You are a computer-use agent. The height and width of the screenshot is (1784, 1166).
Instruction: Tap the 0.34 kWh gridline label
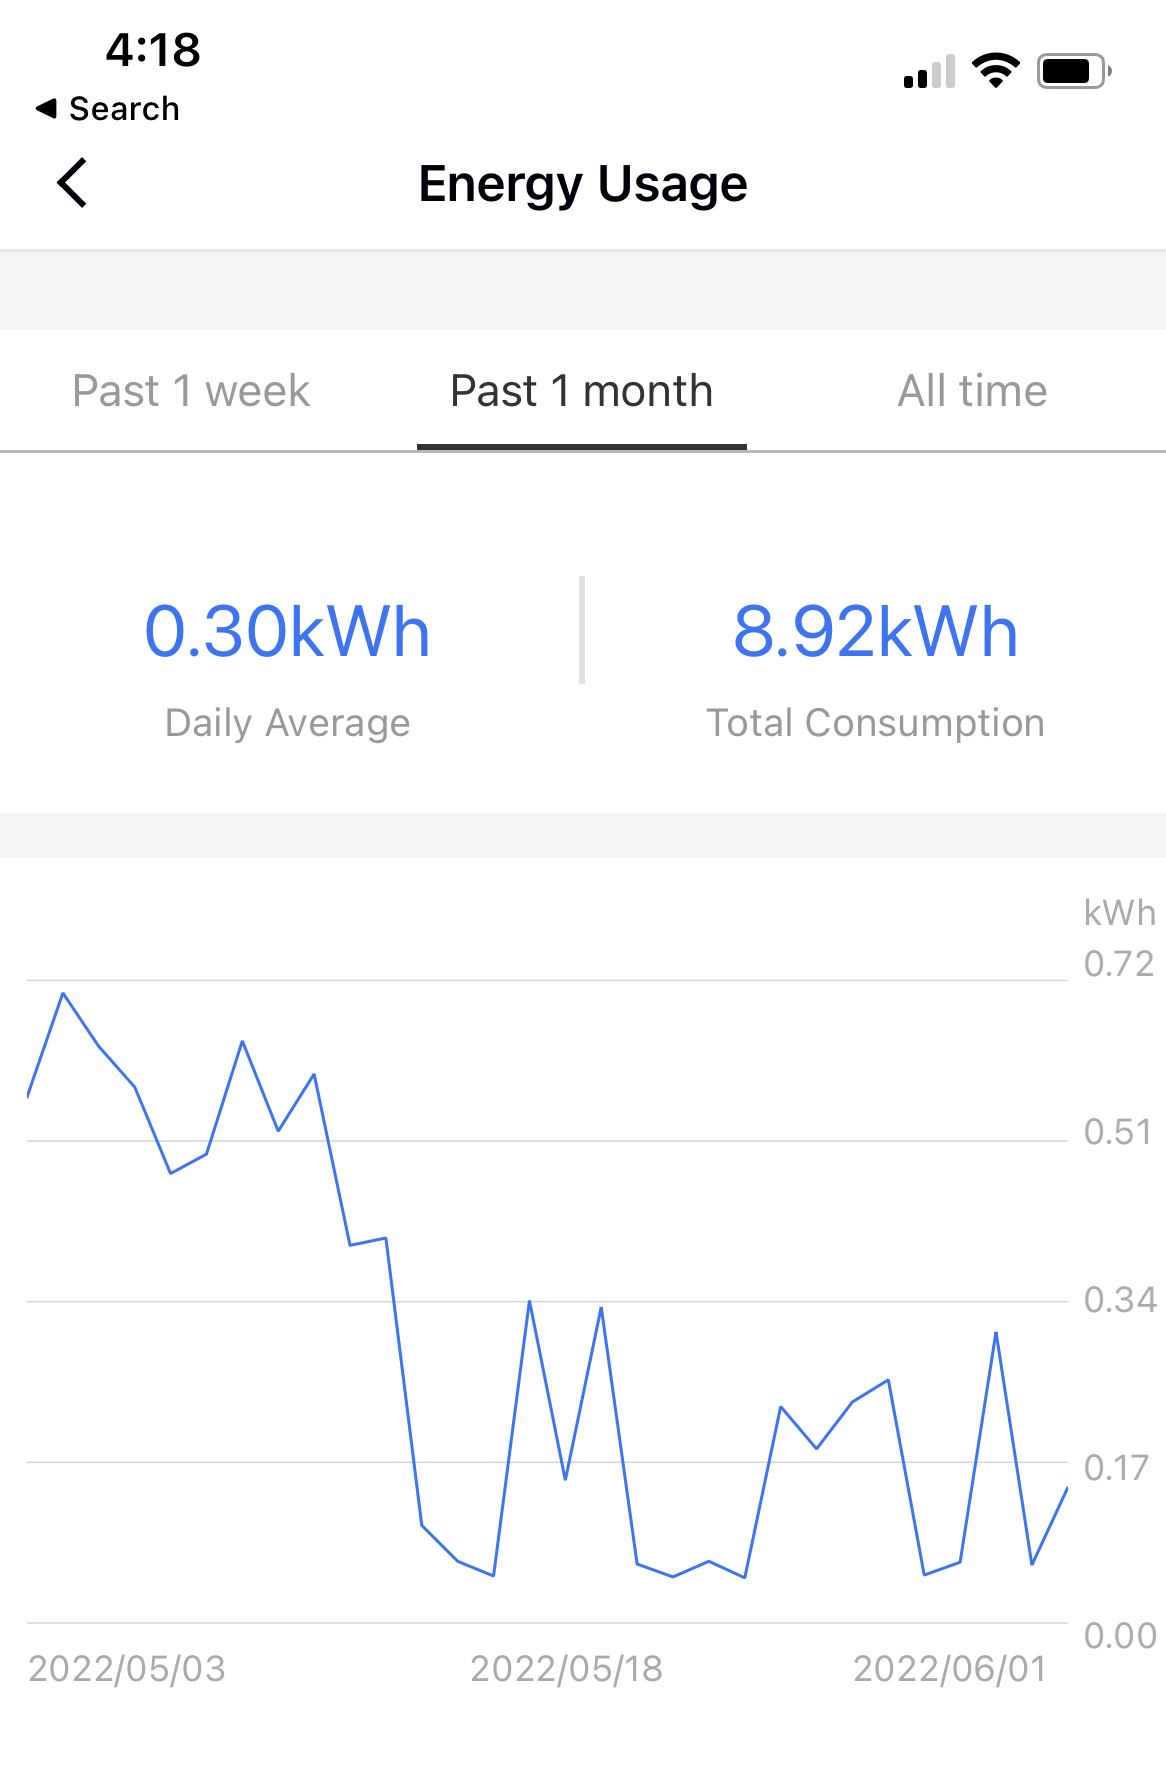(1120, 1300)
